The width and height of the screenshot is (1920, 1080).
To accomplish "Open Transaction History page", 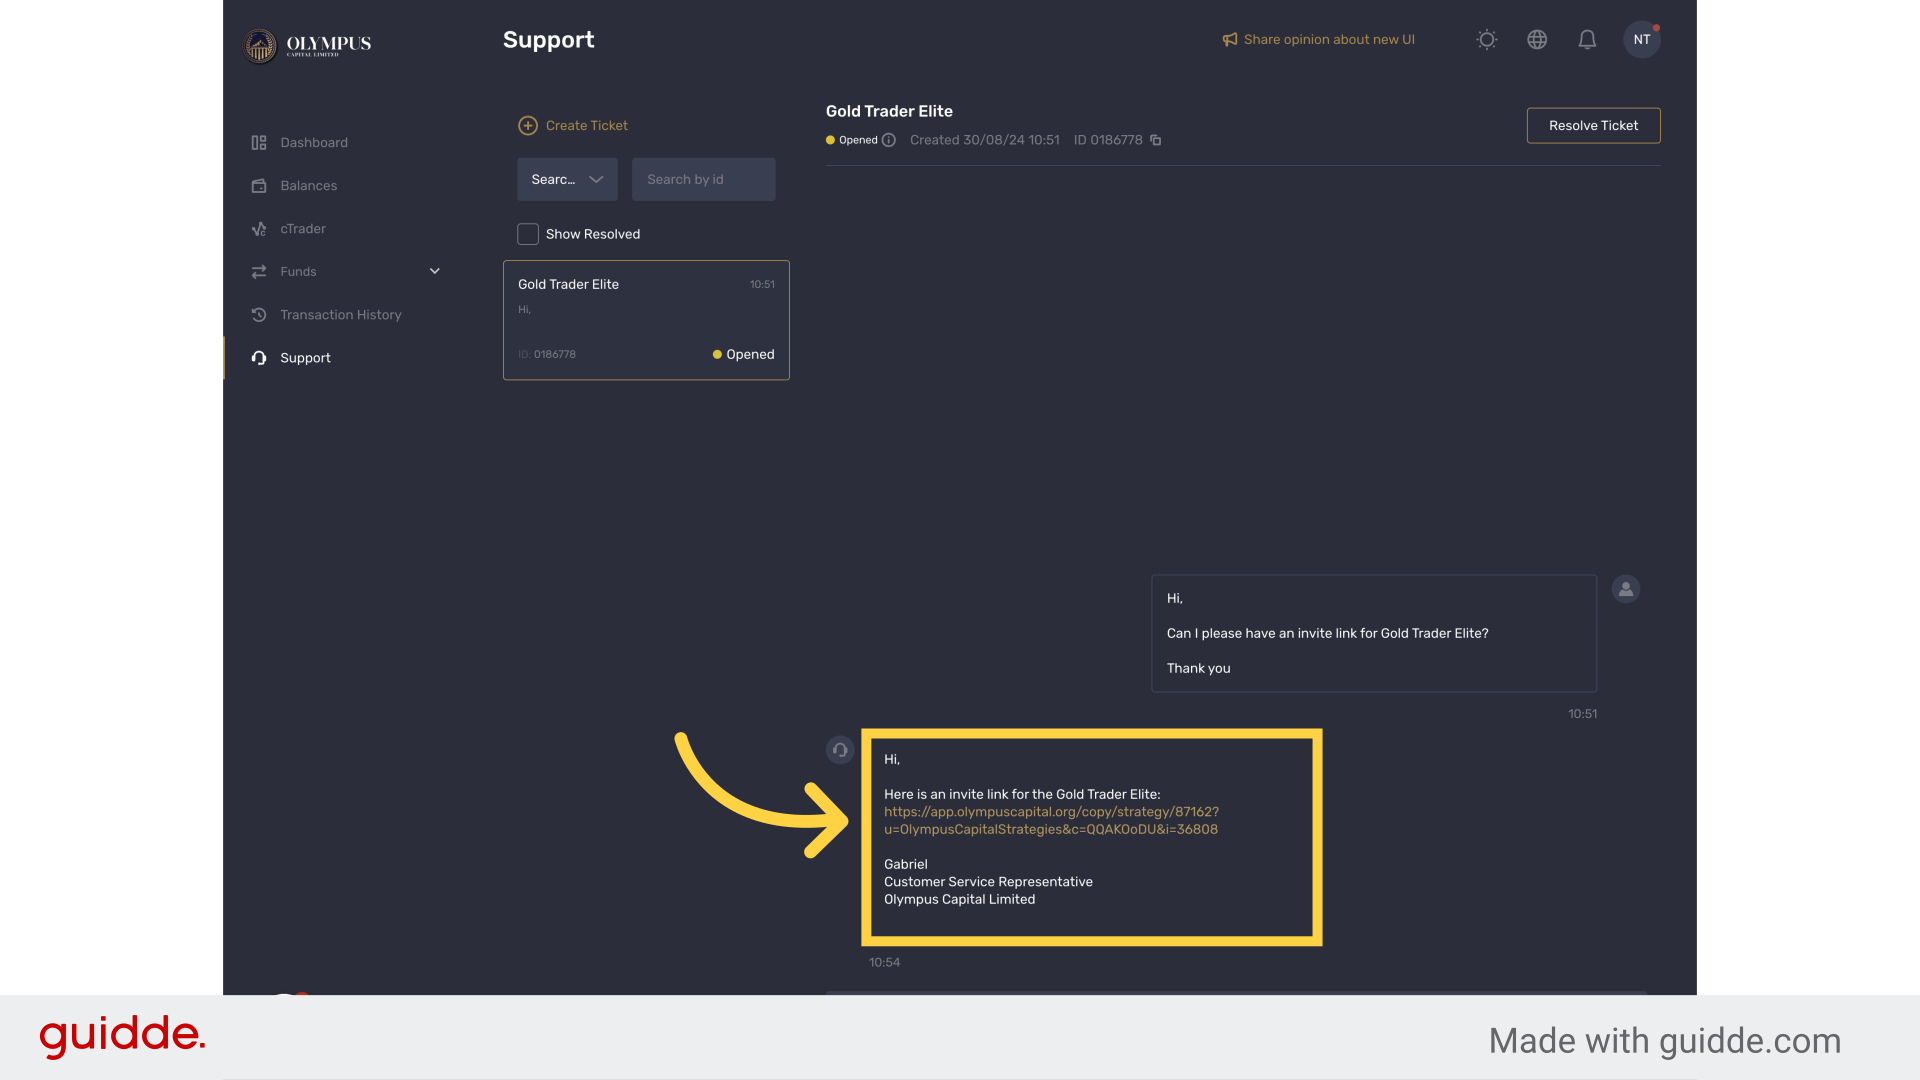I will point(340,315).
